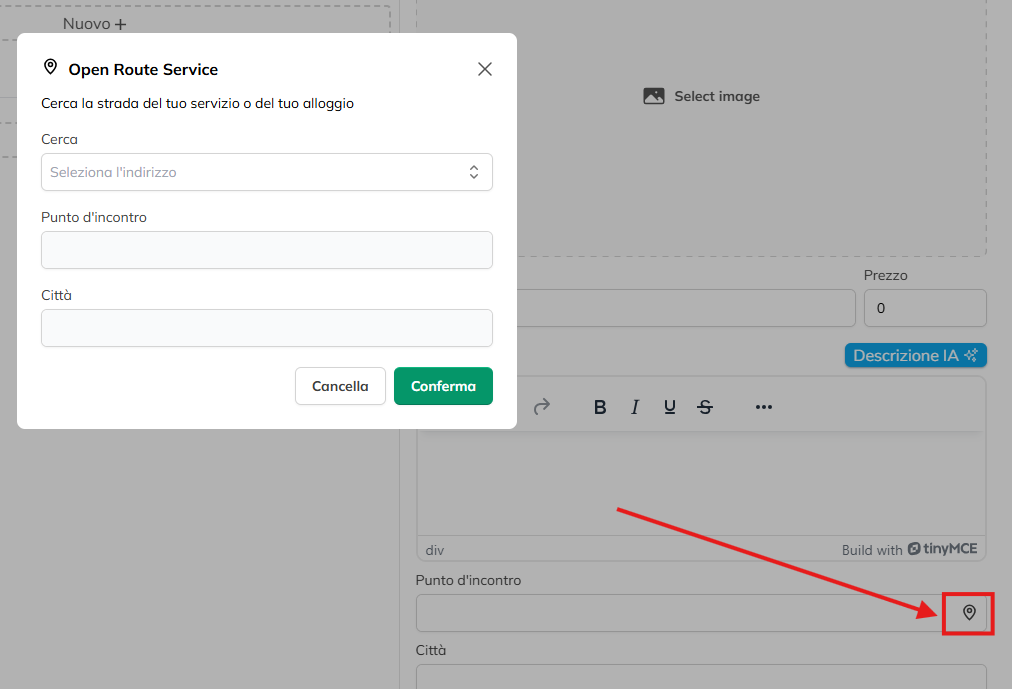Screen dimensions: 1012x689
Task: Toggle strikethrough formatting in the editor
Action: 705,407
